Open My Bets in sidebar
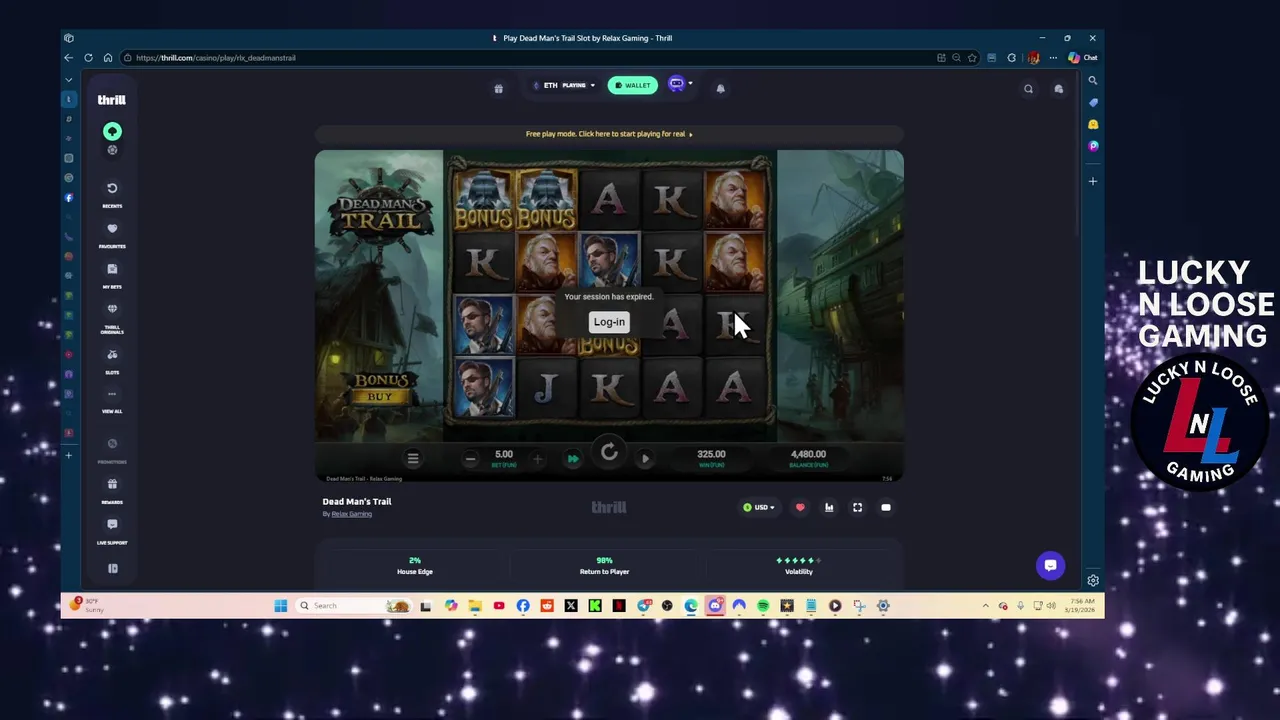The width and height of the screenshot is (1280, 720). click(112, 274)
